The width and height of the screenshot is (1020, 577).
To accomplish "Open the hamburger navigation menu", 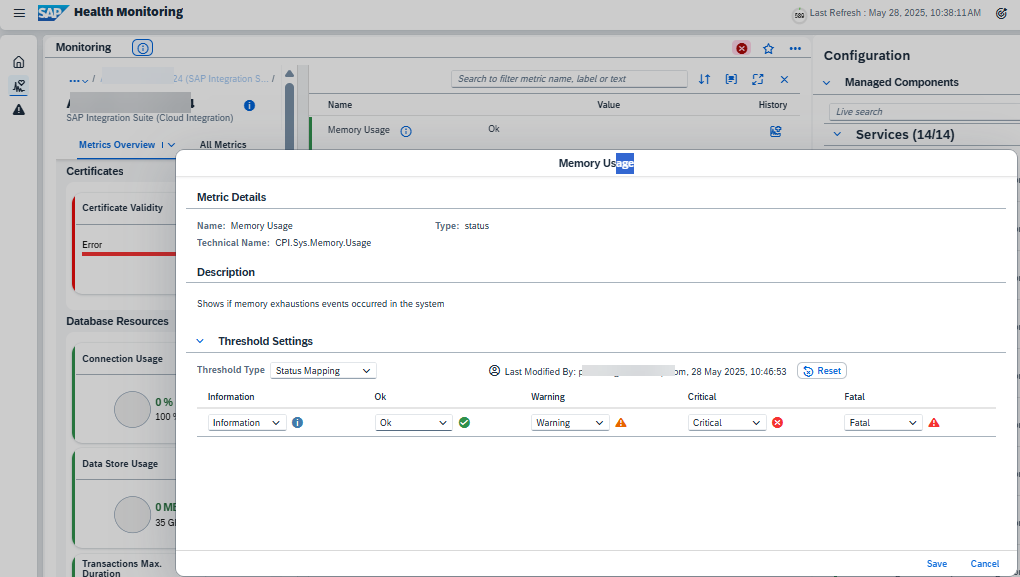I will pos(20,13).
